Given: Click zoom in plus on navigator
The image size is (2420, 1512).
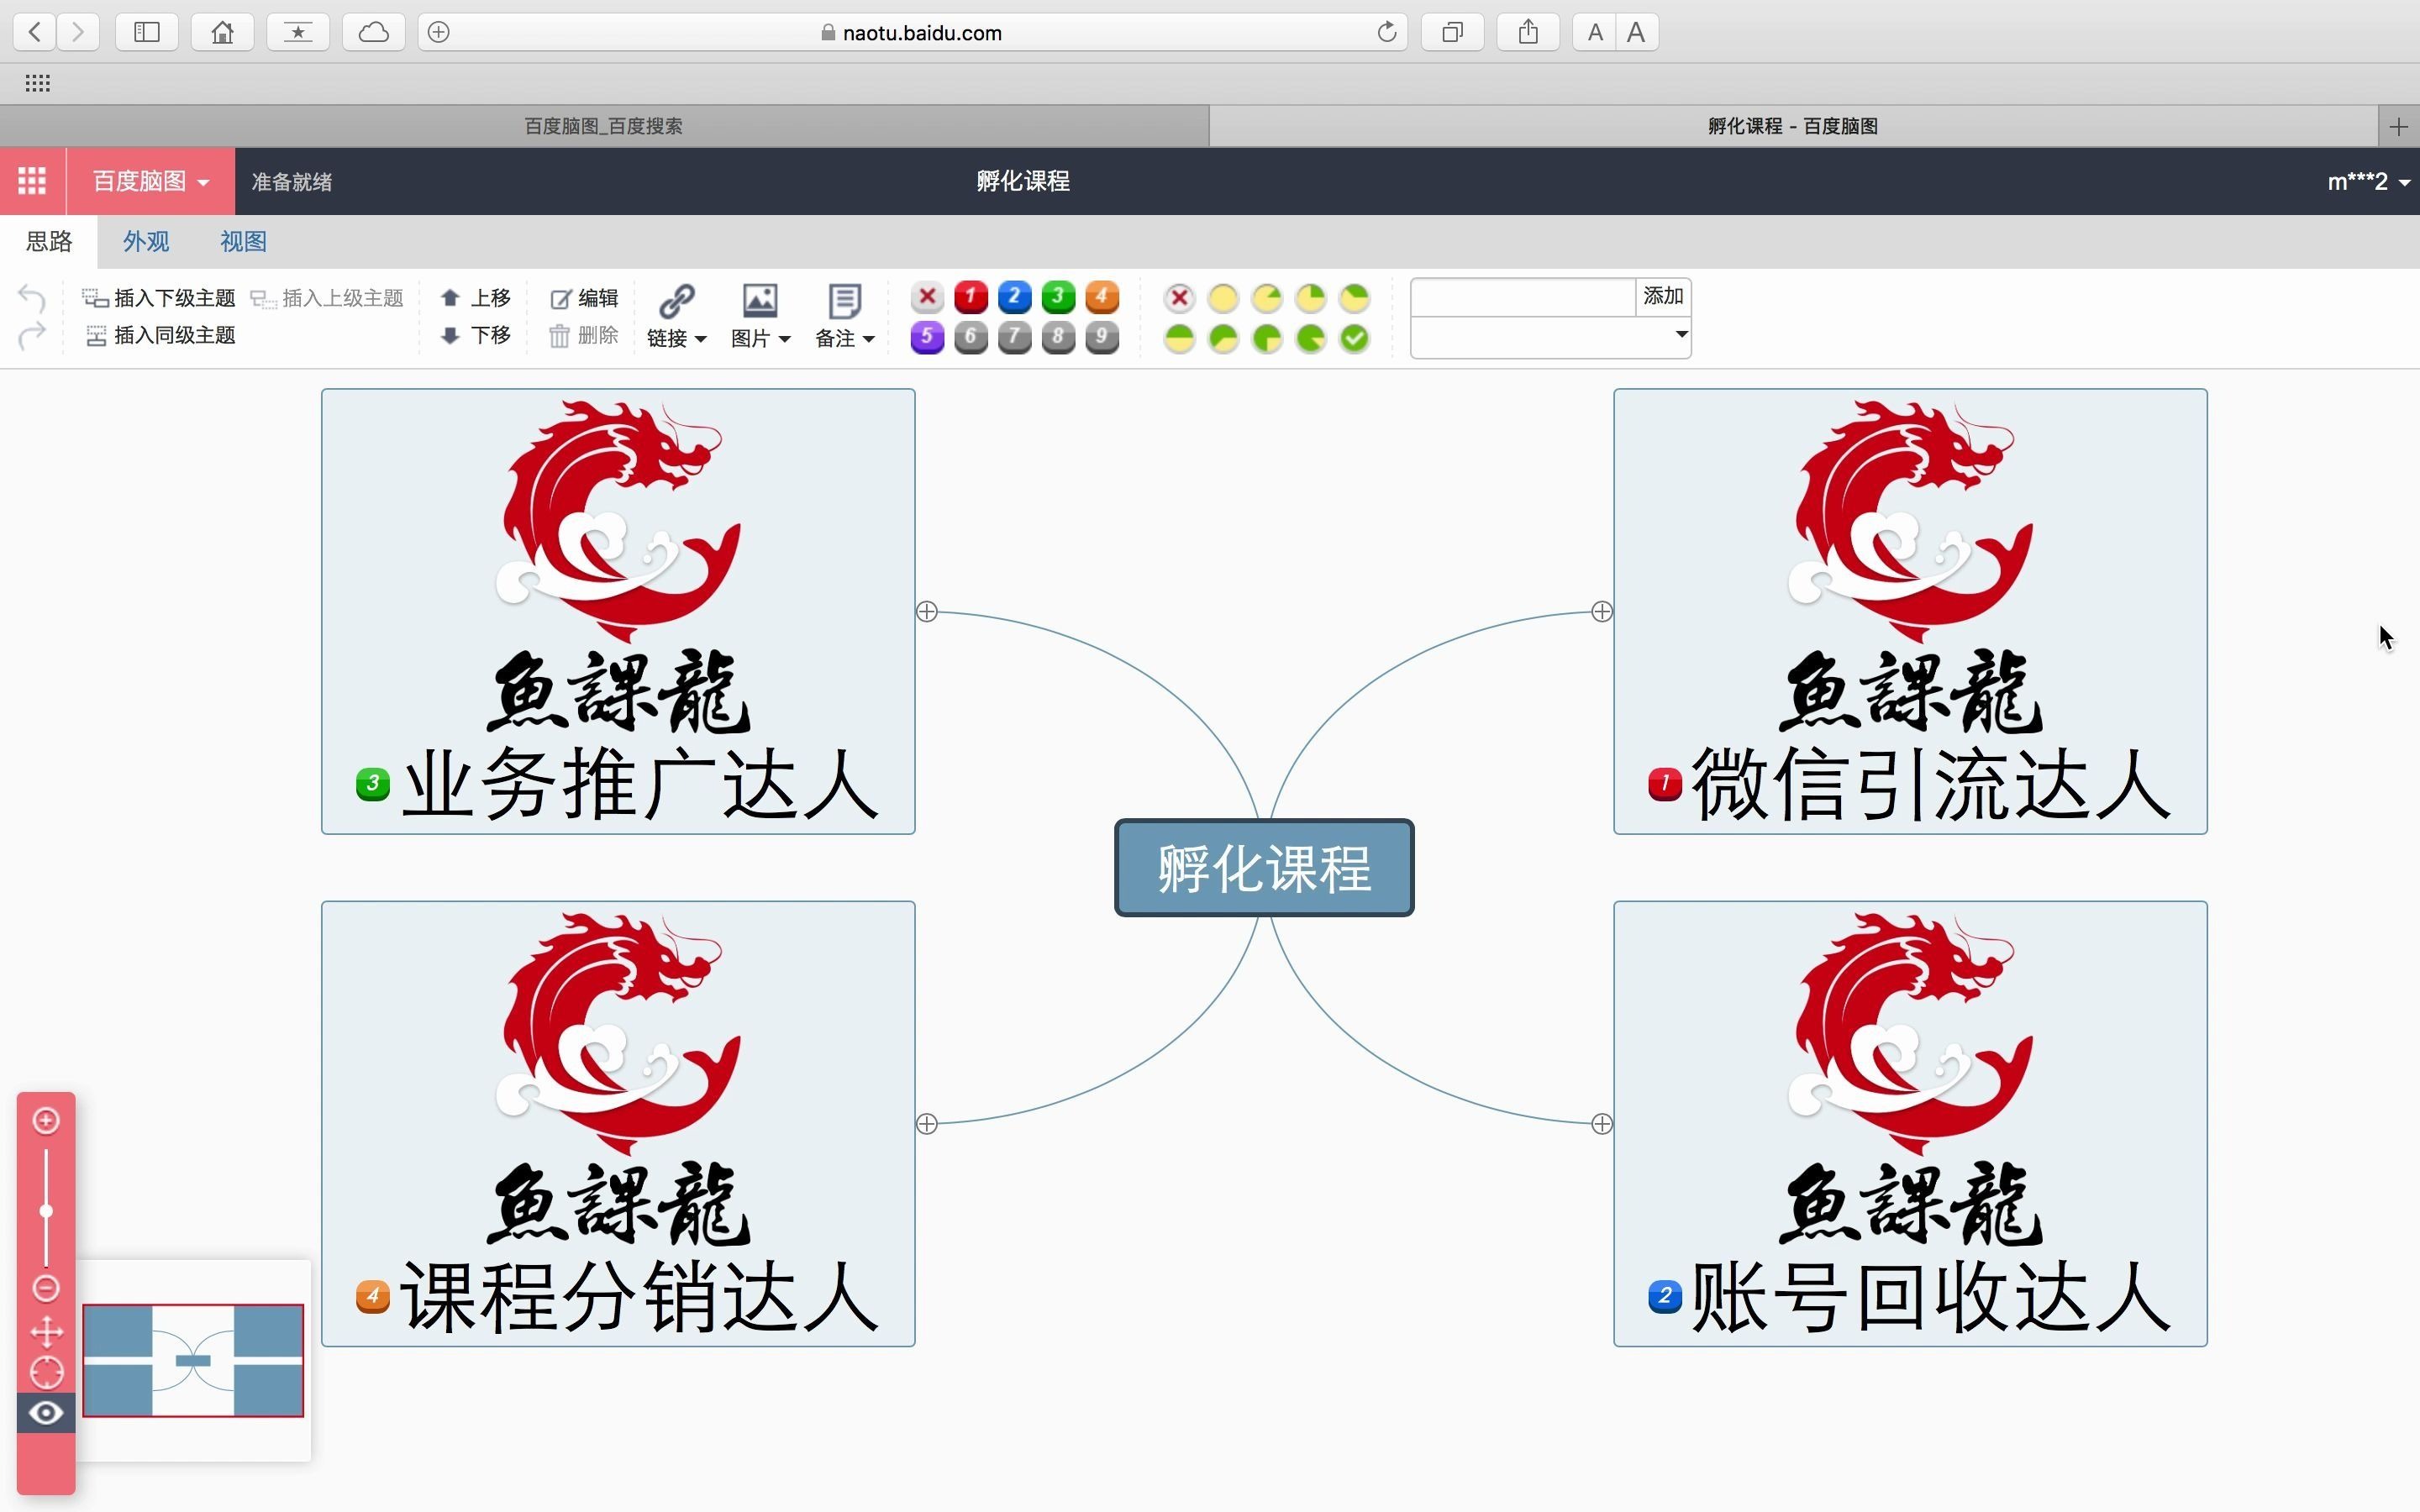Looking at the screenshot, I should coord(46,1120).
